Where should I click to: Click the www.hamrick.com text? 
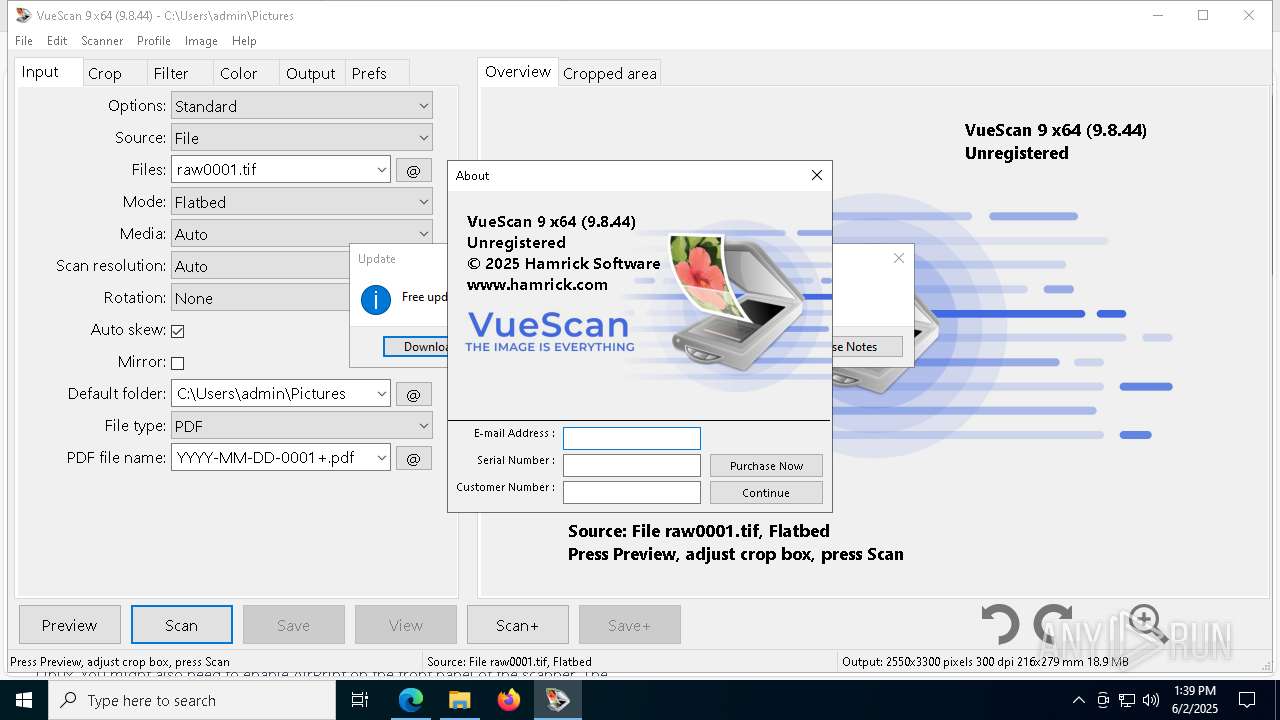pyautogui.click(x=537, y=284)
